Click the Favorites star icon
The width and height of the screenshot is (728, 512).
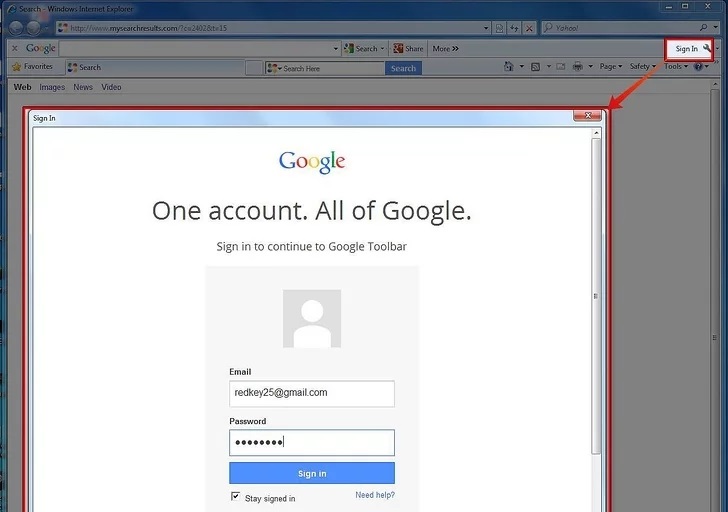click(17, 67)
